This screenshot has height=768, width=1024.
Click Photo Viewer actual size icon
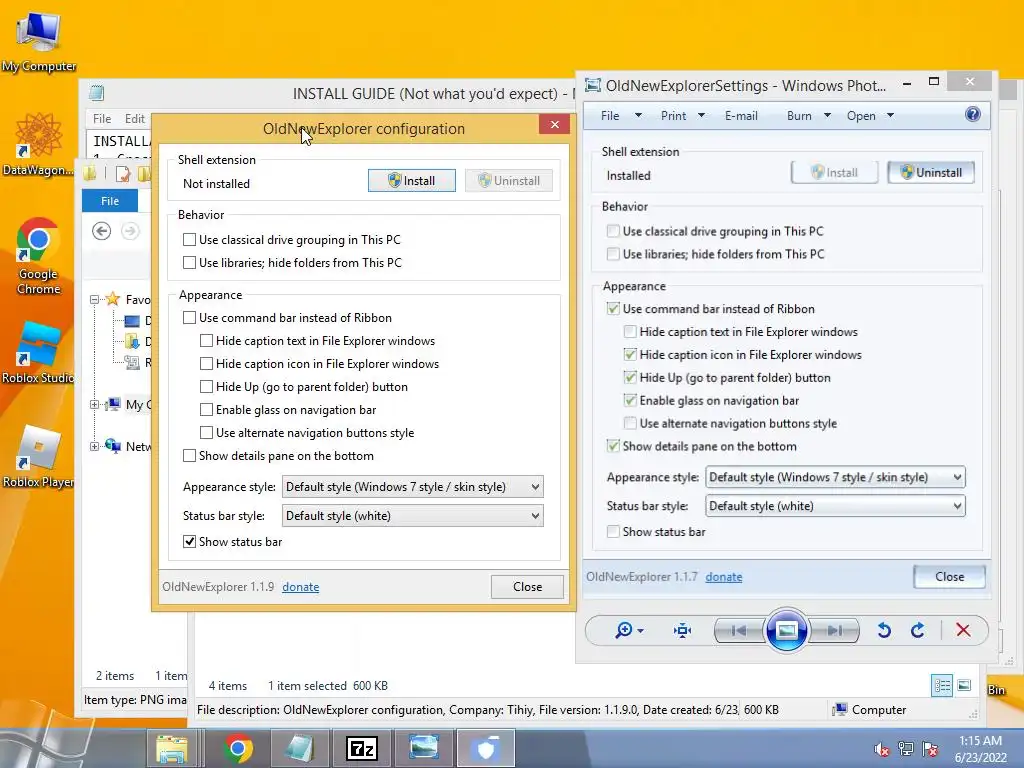coord(682,630)
